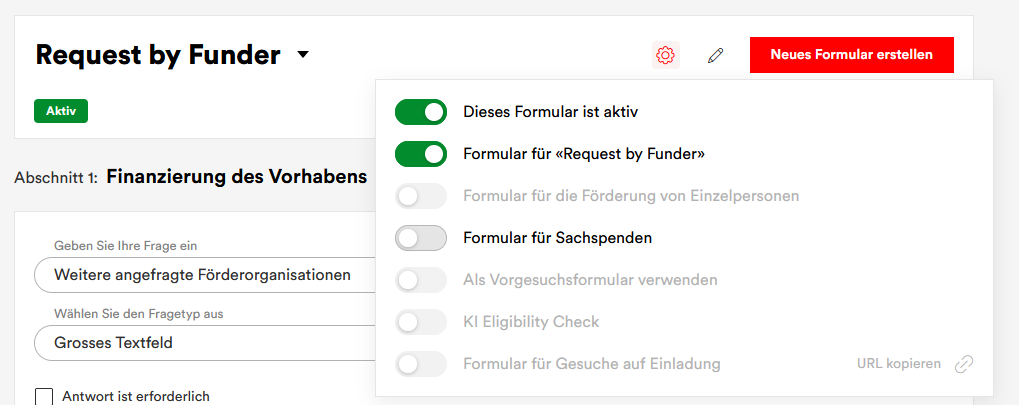Click 'Neues Formular erstellen' button
Image resolution: width=1019 pixels, height=405 pixels.
click(x=851, y=55)
